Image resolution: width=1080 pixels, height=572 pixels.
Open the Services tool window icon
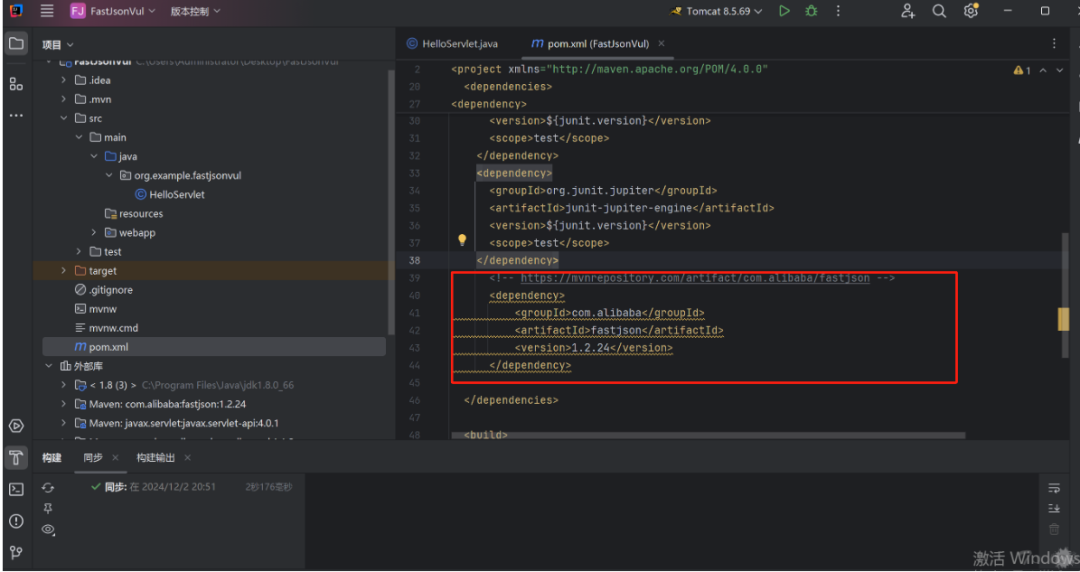click(16, 425)
